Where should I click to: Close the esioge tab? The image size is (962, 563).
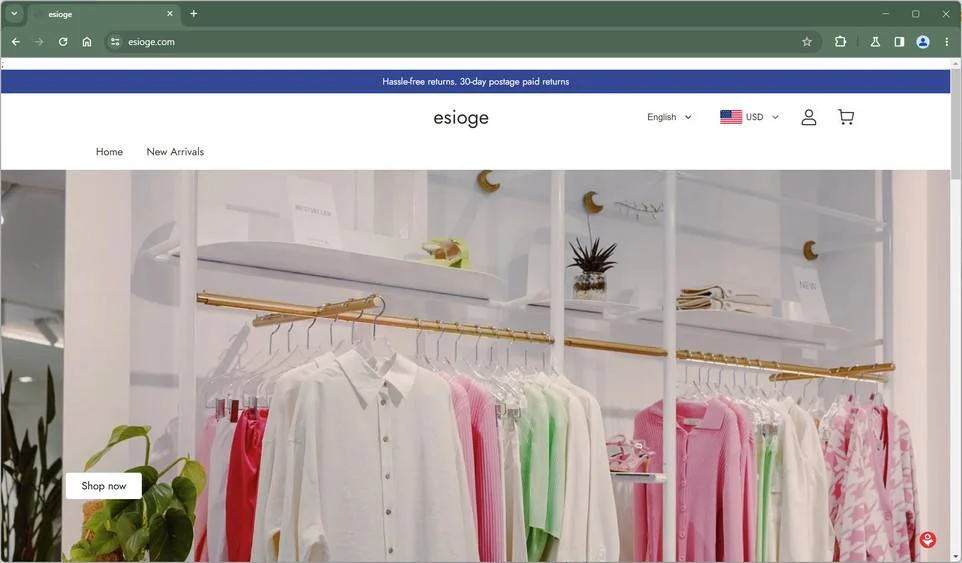(170, 13)
